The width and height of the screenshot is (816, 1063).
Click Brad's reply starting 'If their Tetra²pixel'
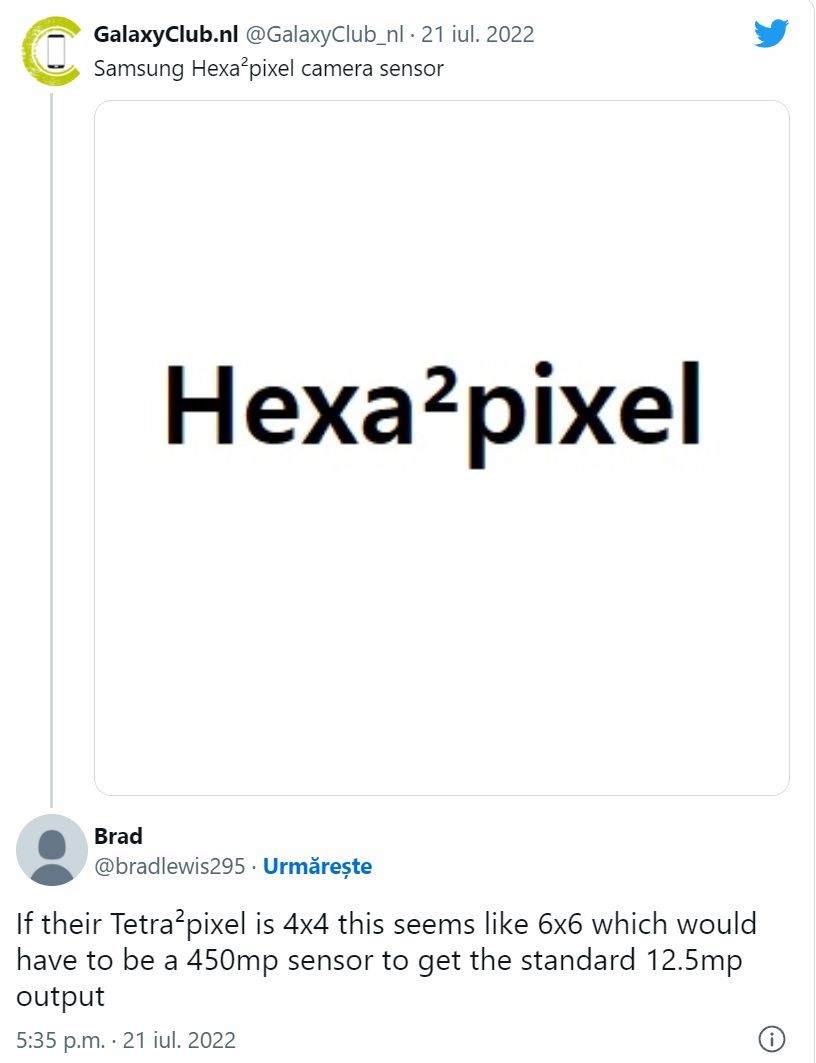pyautogui.click(x=386, y=959)
